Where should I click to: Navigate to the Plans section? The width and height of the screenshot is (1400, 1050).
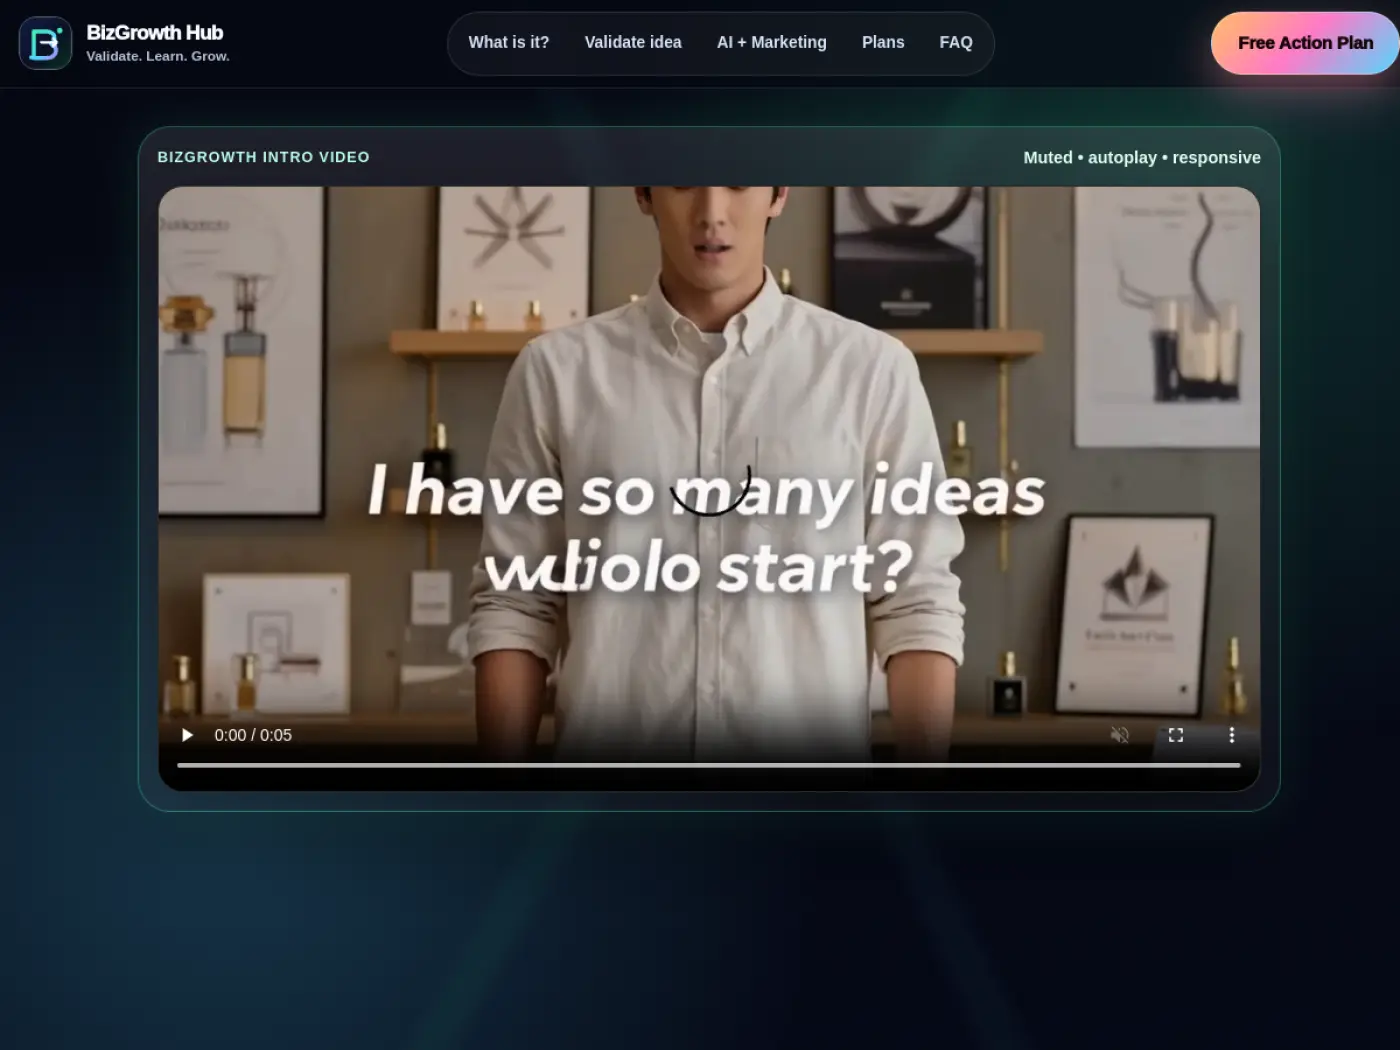pos(883,42)
